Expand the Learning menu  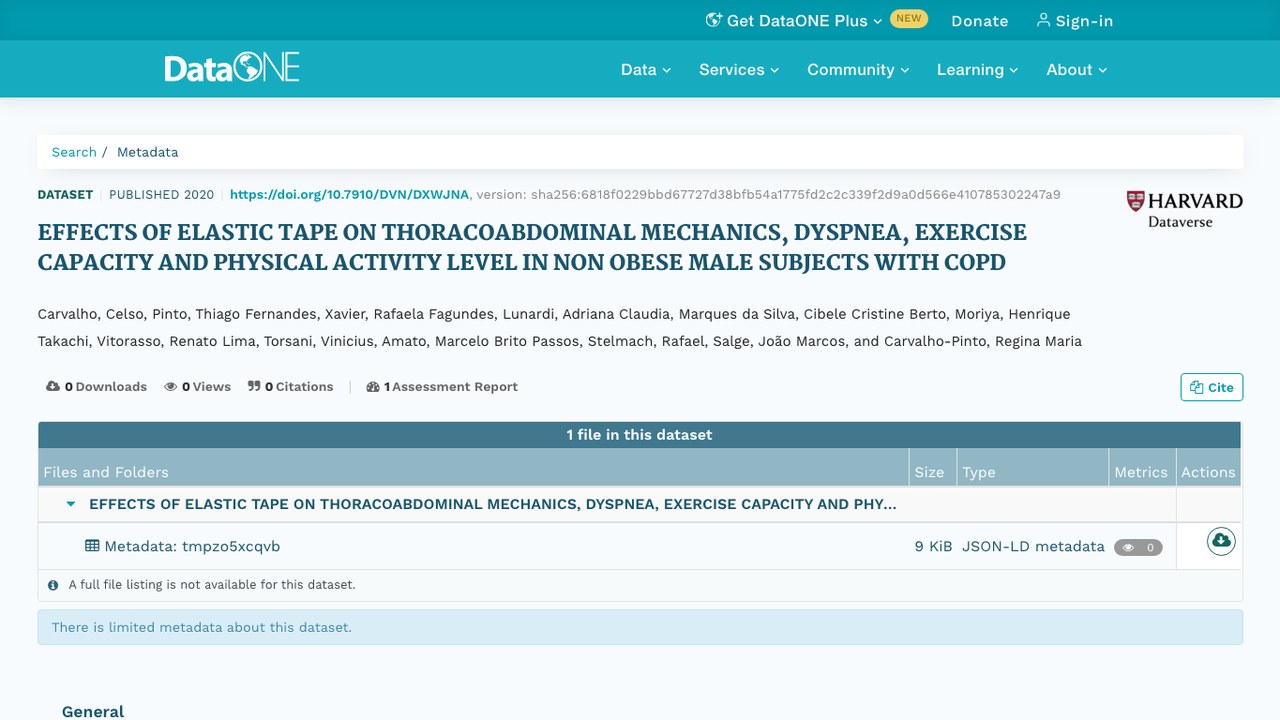[x=977, y=70]
